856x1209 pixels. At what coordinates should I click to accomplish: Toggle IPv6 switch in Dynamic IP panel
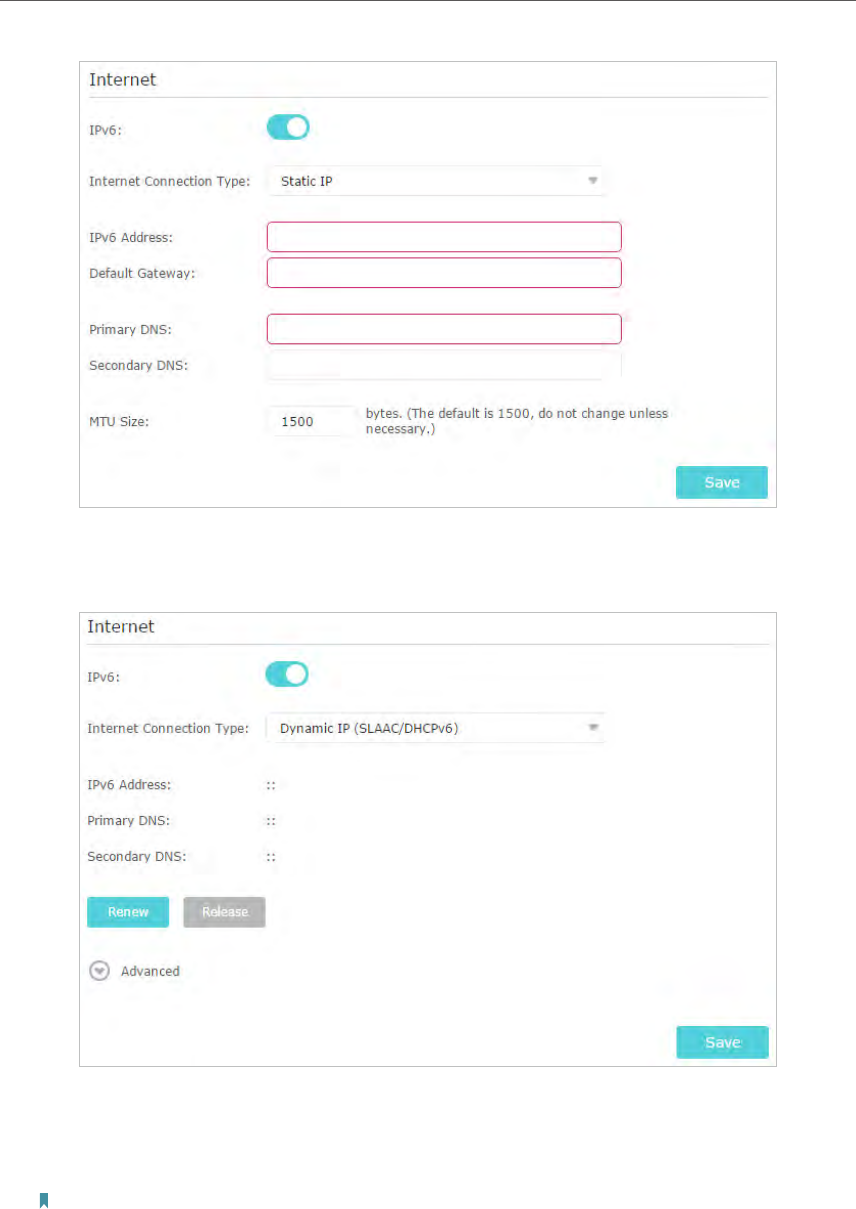tap(287, 674)
